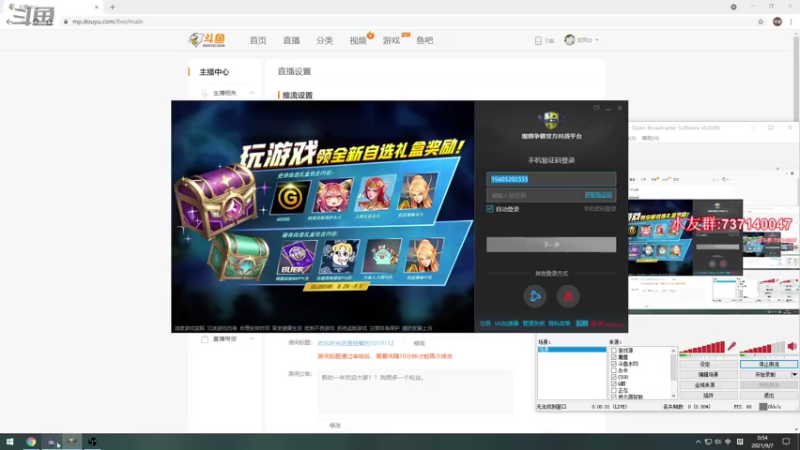Click the 设定 settings button in OBS
This screenshot has width=800, height=450.
[x=708, y=364]
